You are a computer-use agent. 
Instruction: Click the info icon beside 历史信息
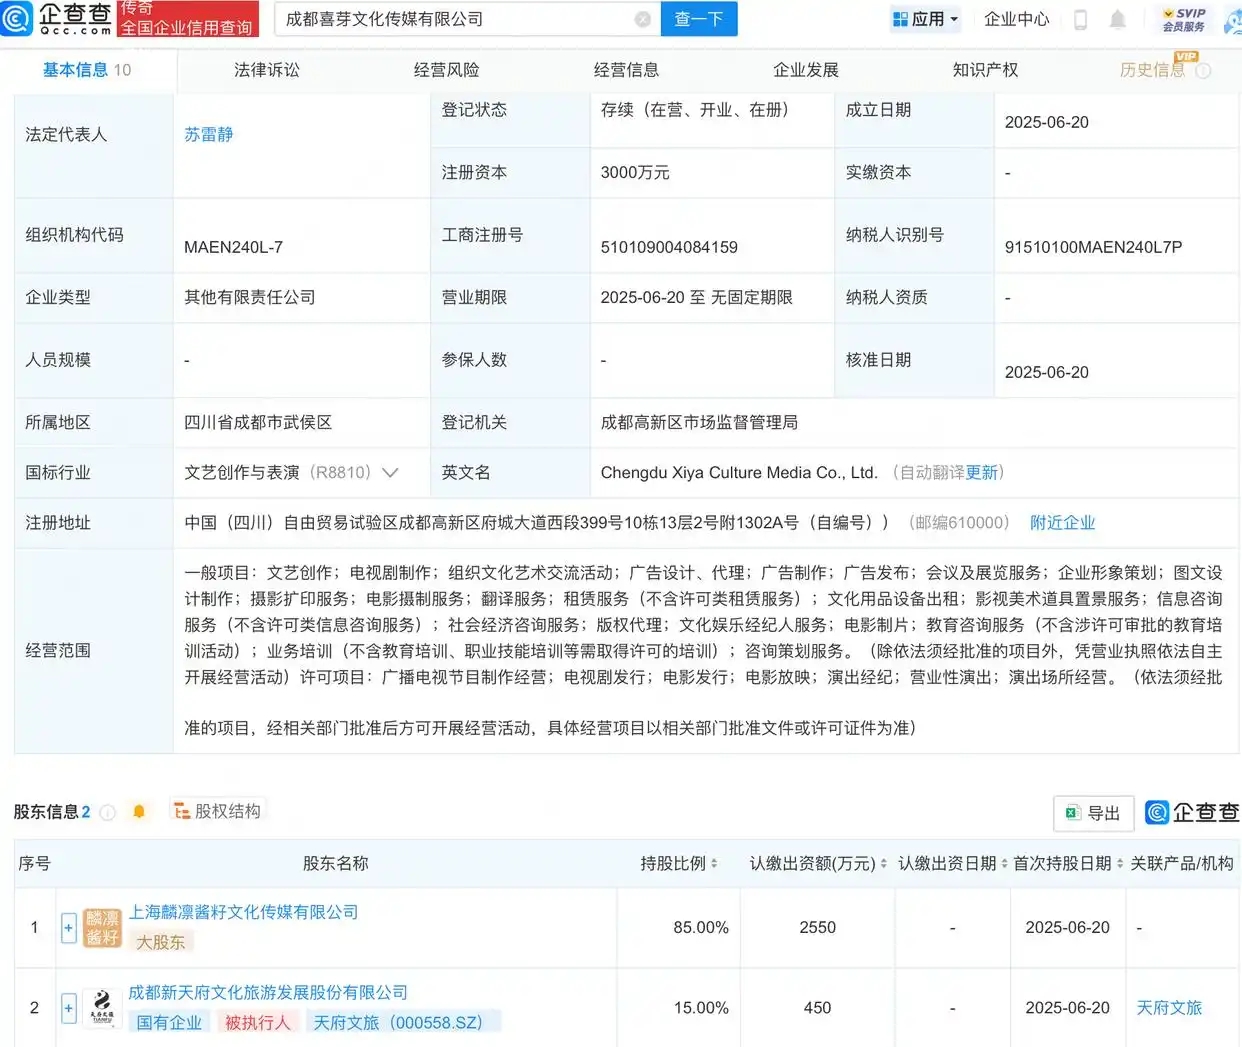pos(1203,71)
